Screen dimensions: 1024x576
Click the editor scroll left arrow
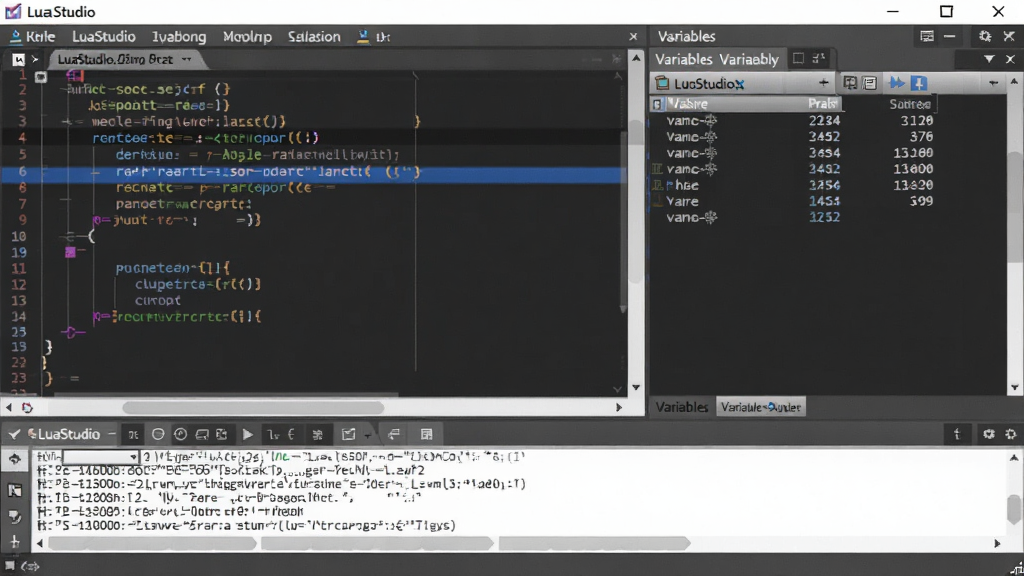(8, 408)
